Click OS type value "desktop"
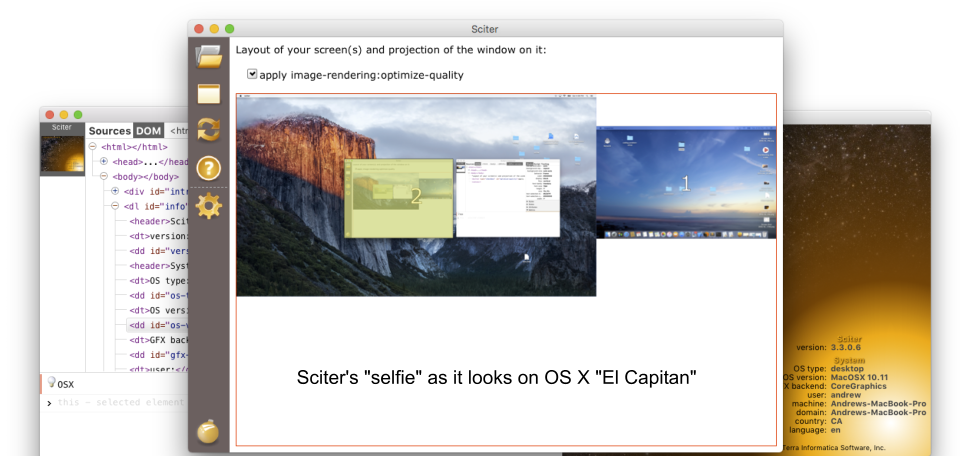The height and width of the screenshot is (456, 966). click(x=848, y=368)
